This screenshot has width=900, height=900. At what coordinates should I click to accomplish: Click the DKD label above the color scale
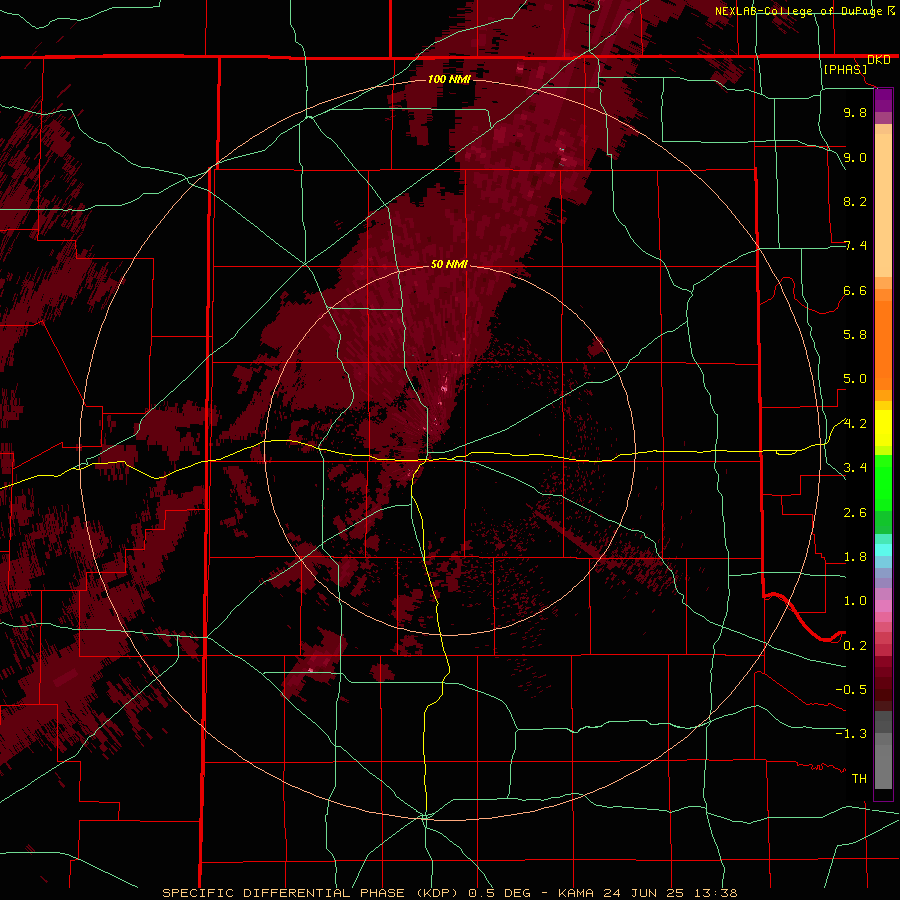coord(879,60)
